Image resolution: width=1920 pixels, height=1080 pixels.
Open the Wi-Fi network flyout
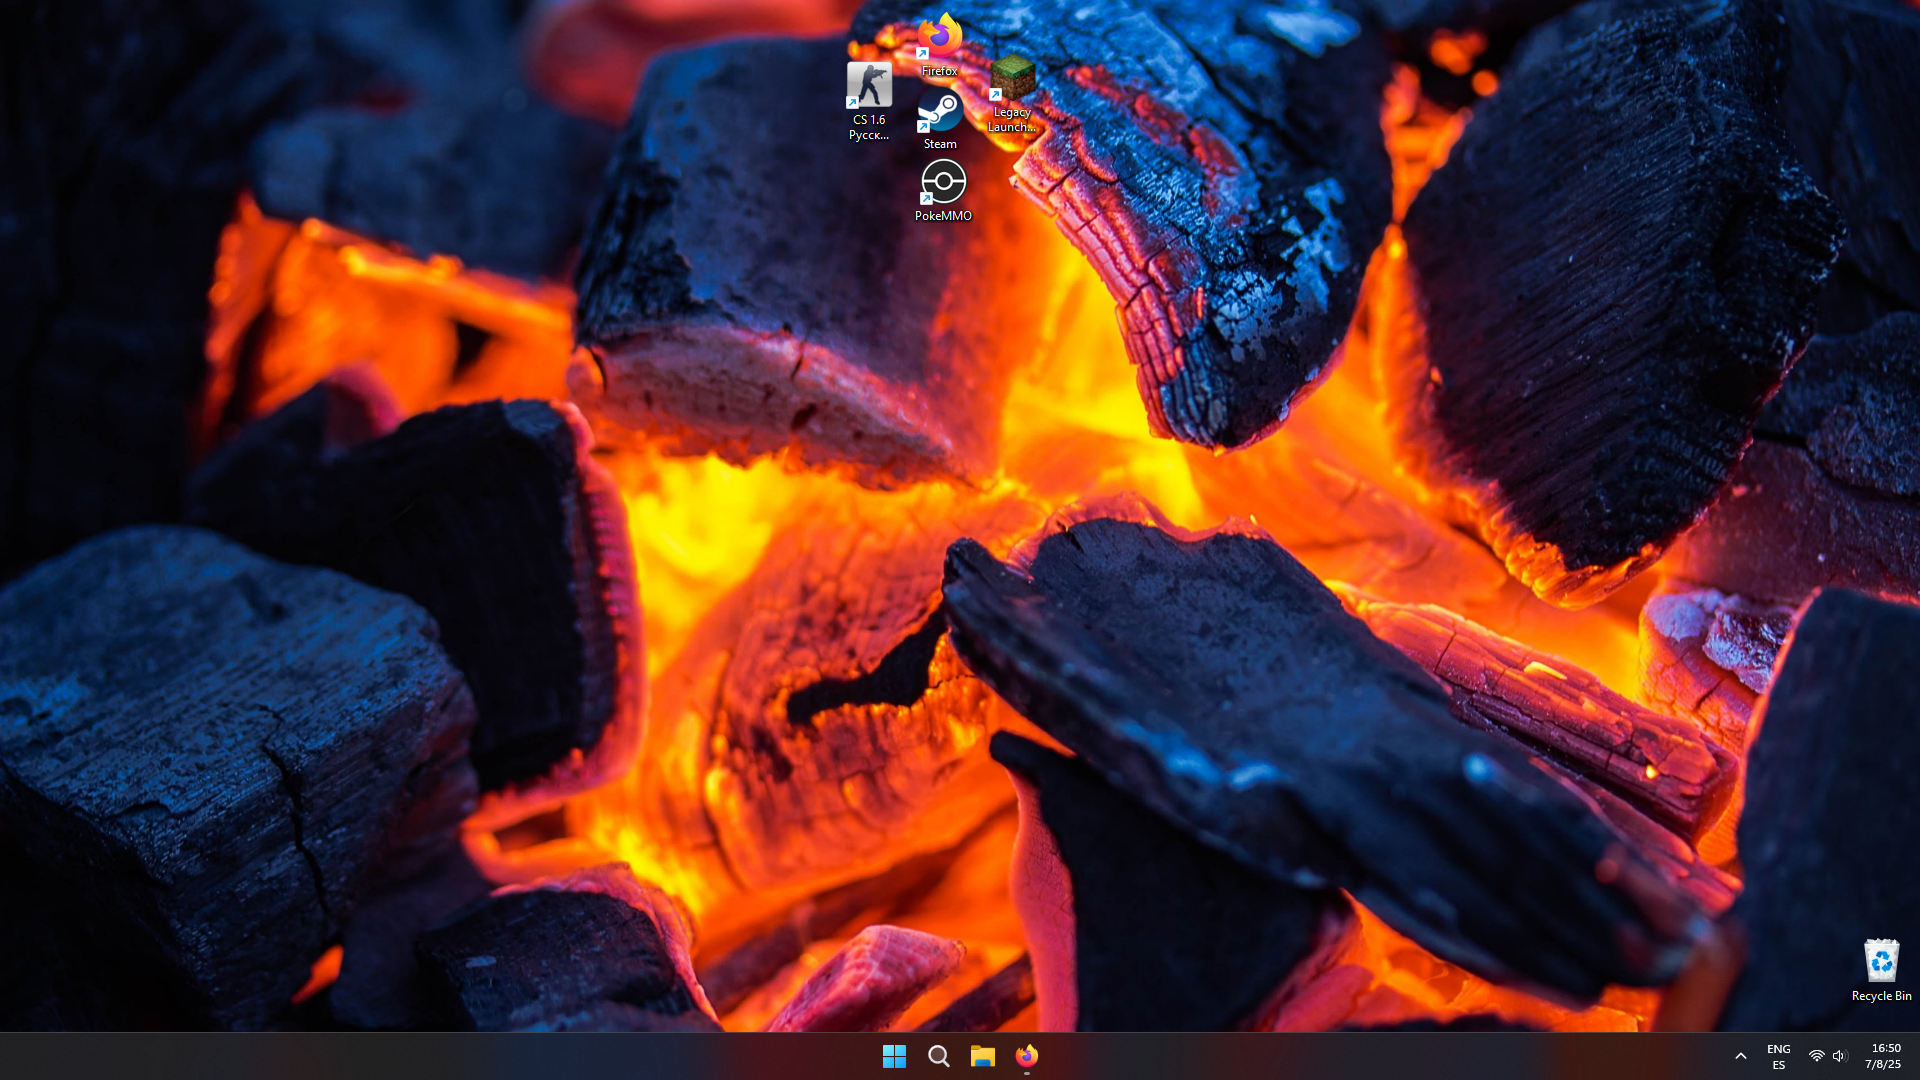pos(1816,1056)
